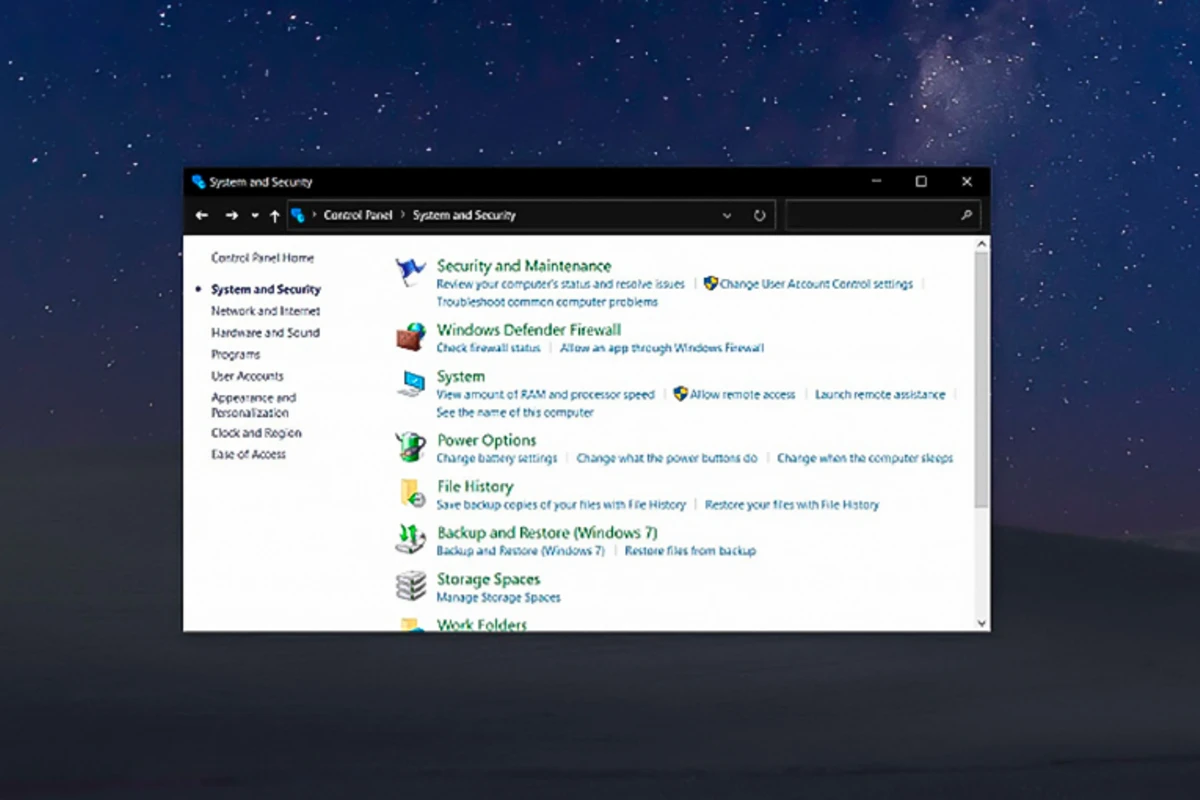
Task: Click the vertical scrollbar thumb
Action: tap(981, 378)
